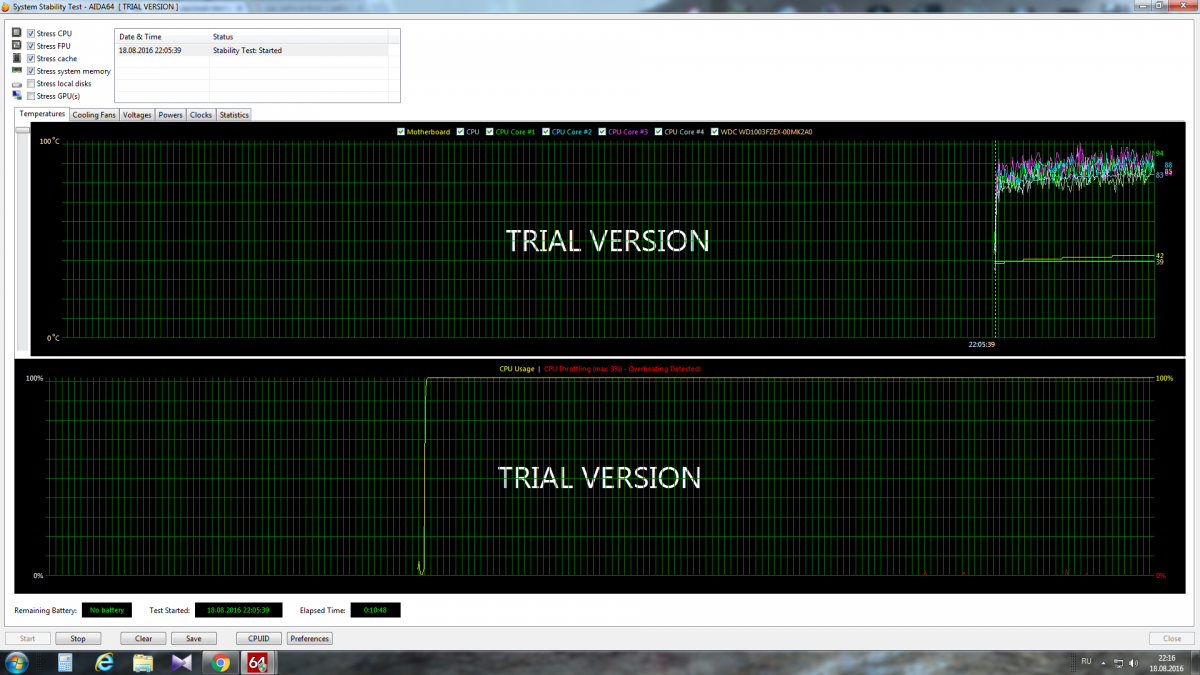1200x675 pixels.
Task: Toggle the CPU Core #4 legend checkbox
Action: [659, 131]
